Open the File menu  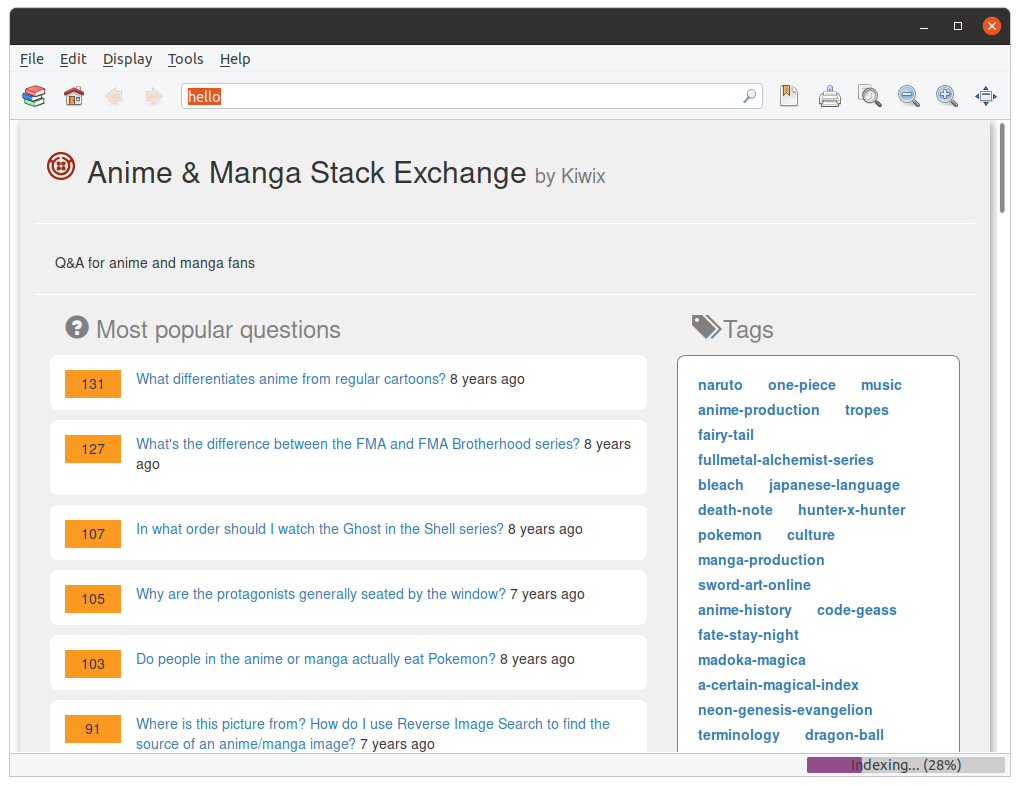coord(32,59)
